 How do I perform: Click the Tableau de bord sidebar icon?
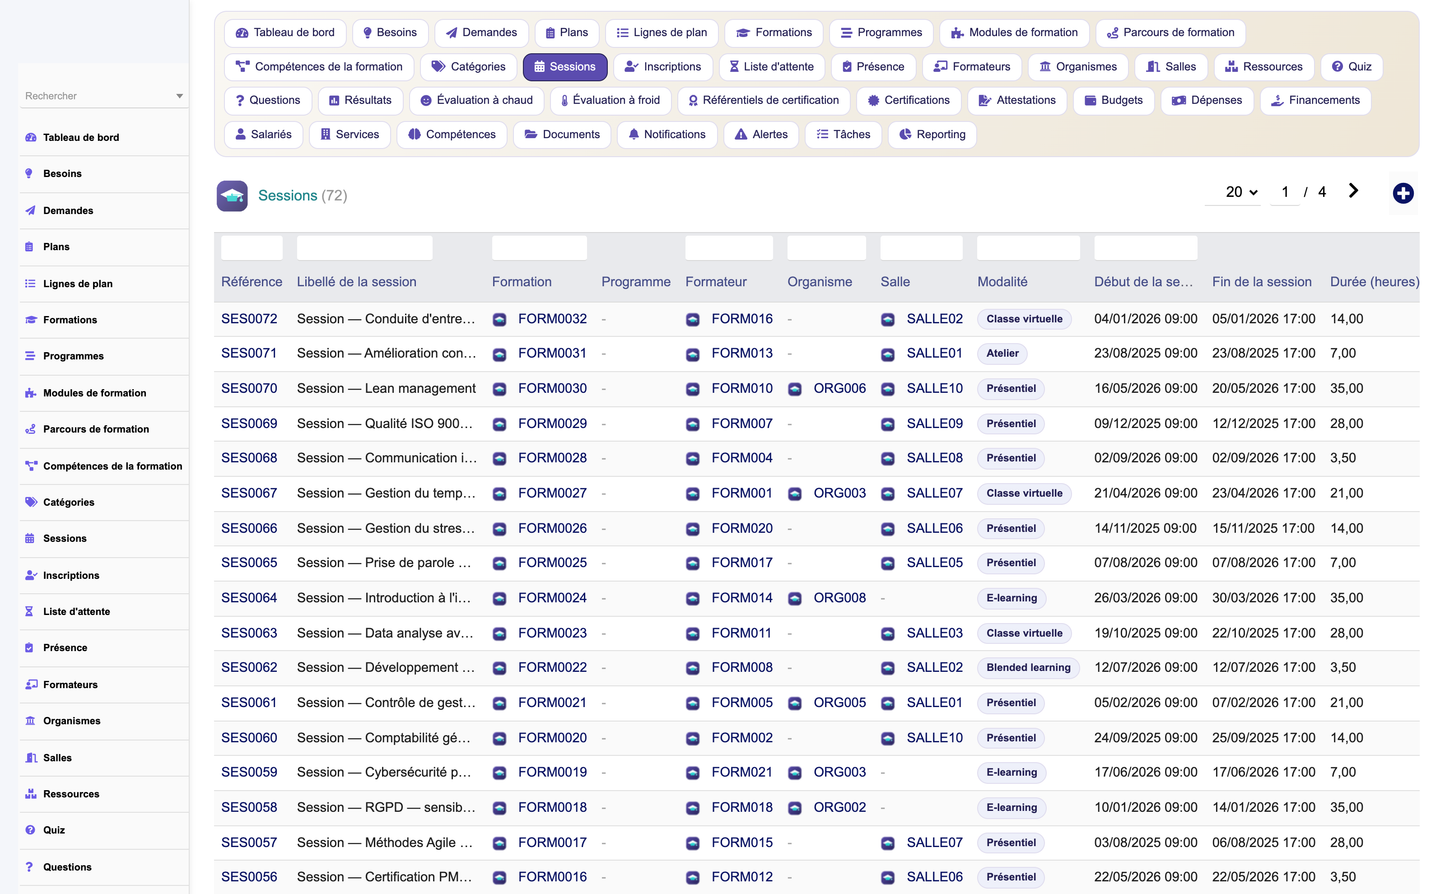[x=31, y=138]
